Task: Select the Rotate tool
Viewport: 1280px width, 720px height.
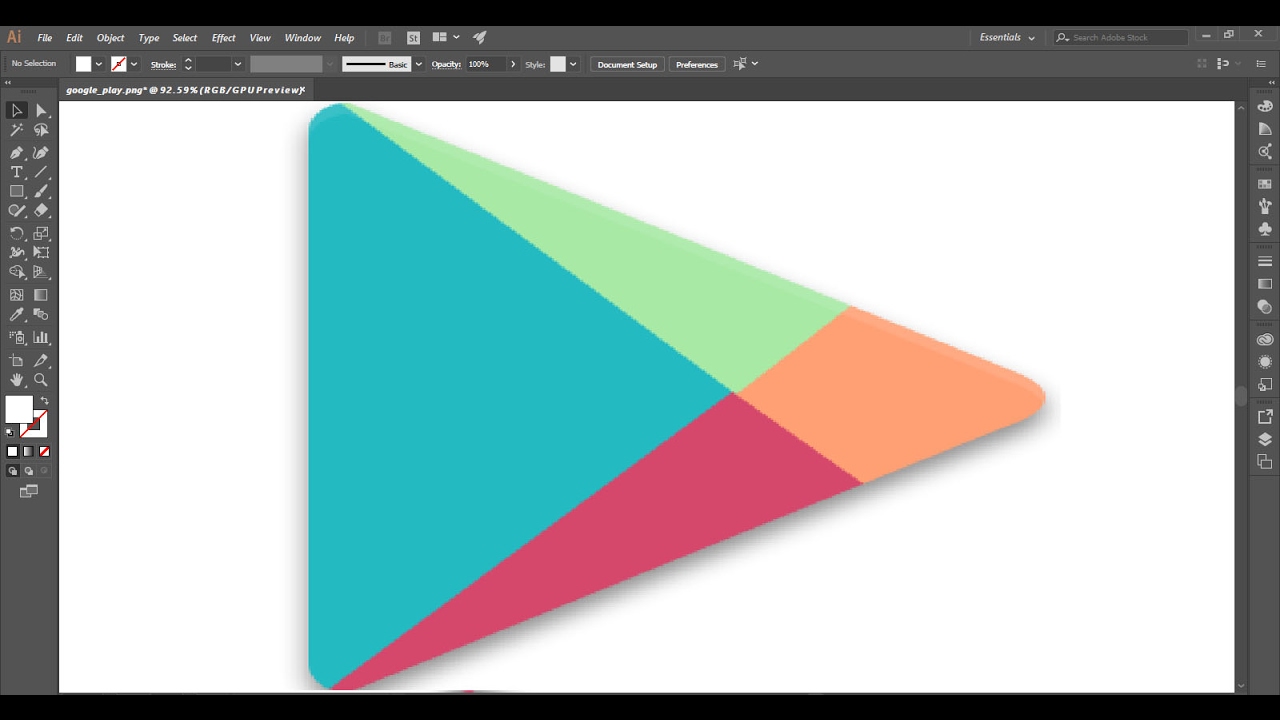Action: pos(17,233)
